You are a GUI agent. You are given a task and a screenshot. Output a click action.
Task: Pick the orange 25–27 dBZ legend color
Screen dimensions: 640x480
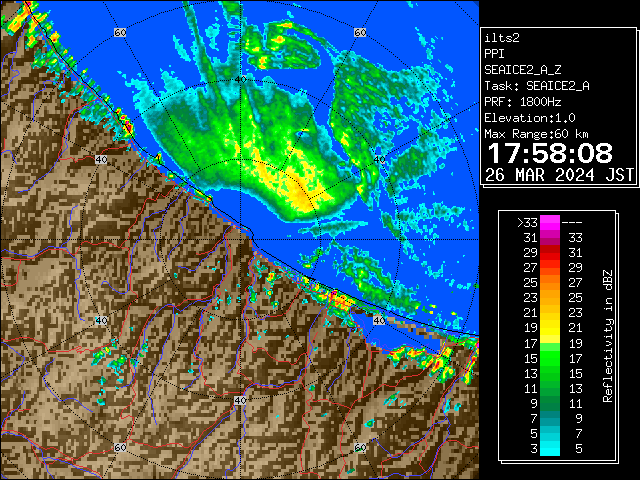[550, 283]
